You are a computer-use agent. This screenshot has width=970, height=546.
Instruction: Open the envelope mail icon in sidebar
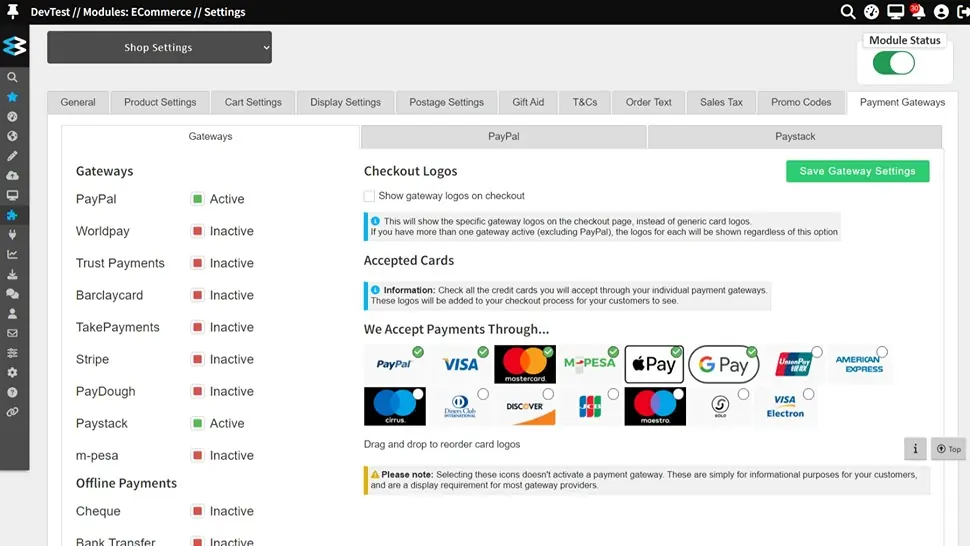coord(12,333)
